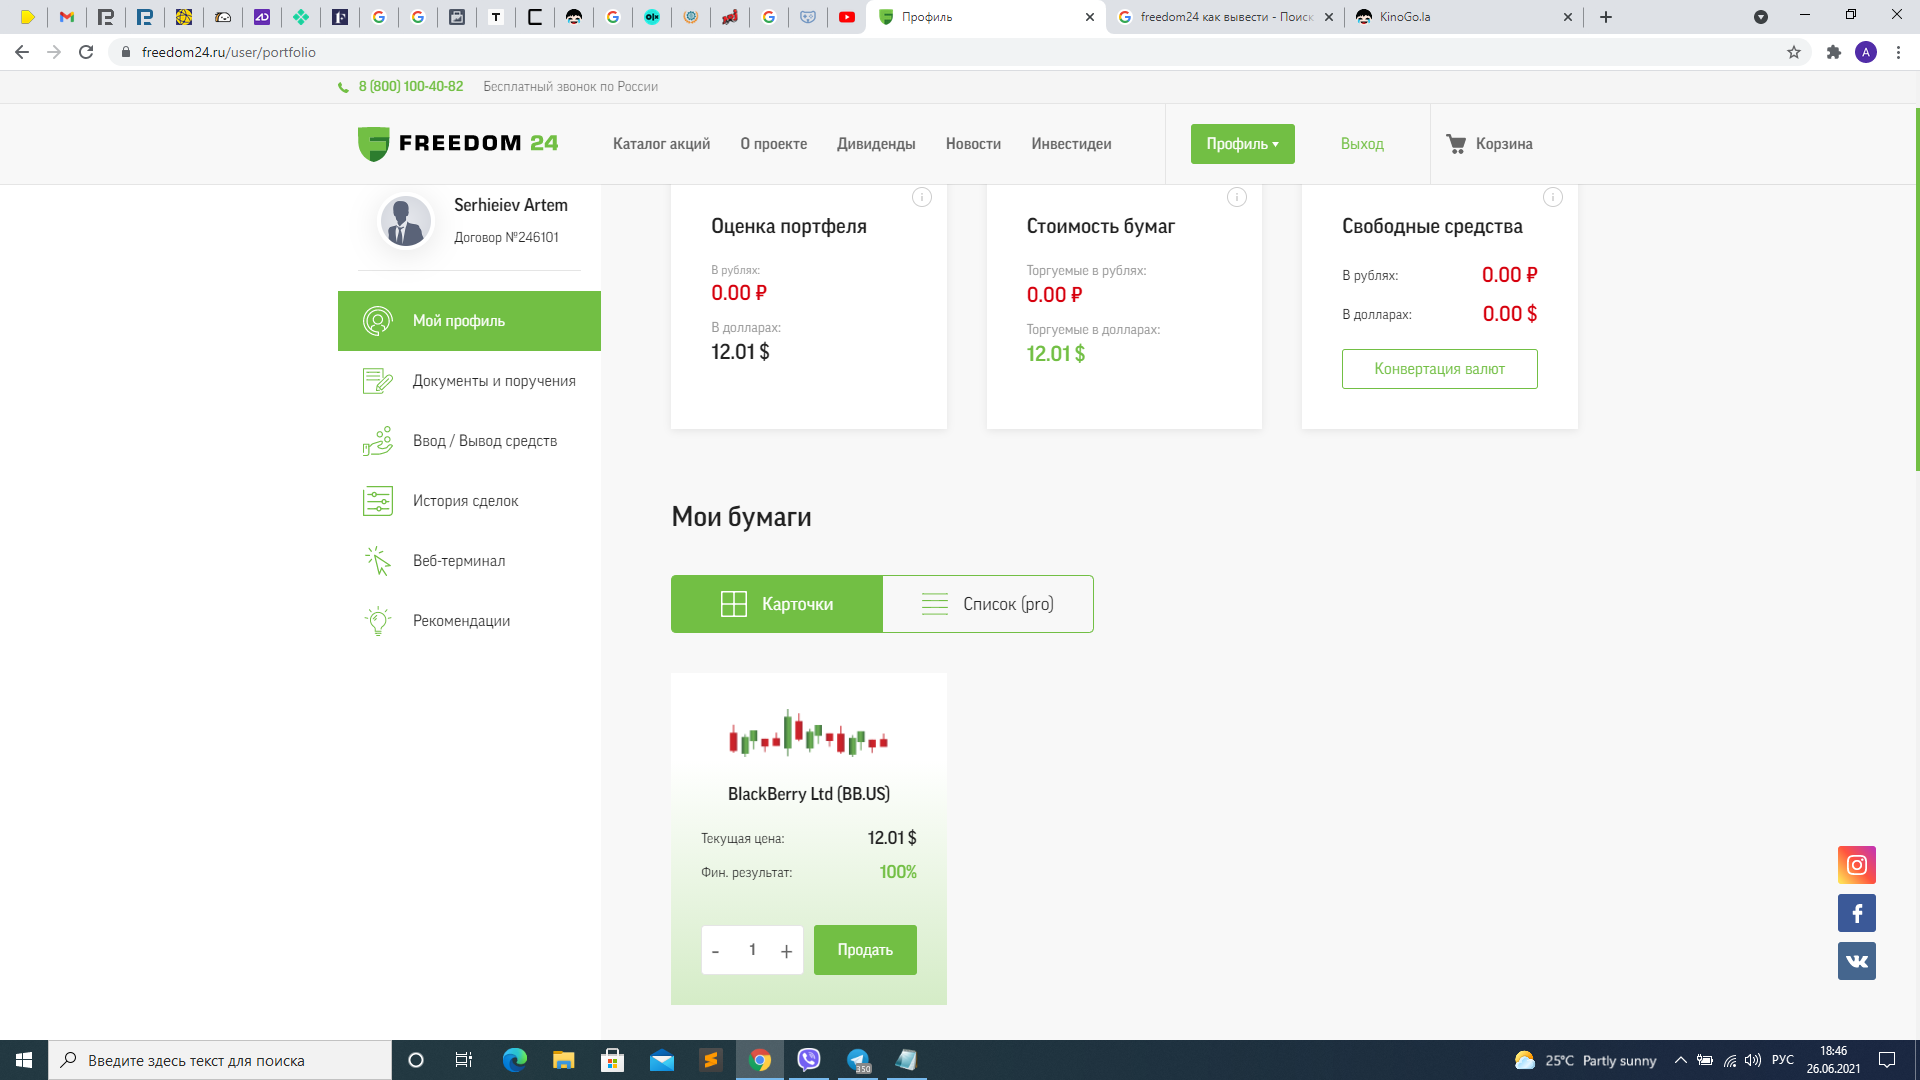Open История сделок in the sidebar
Image resolution: width=1920 pixels, height=1080 pixels.
(x=469, y=501)
